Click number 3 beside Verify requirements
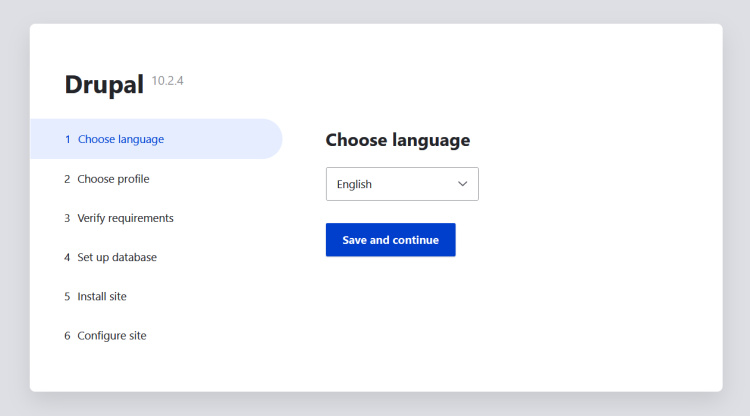The image size is (750, 416). click(x=68, y=218)
